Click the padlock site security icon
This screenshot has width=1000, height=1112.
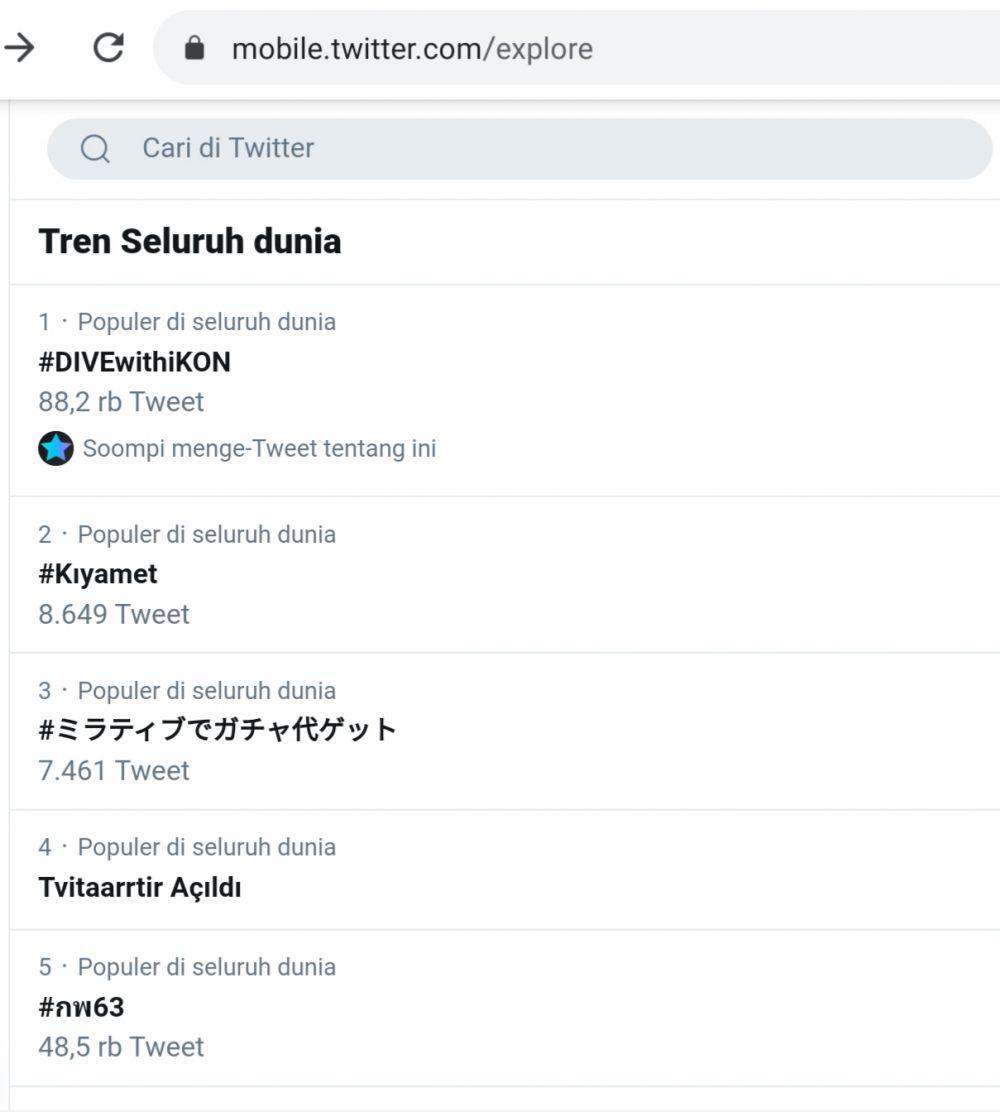[x=194, y=49]
